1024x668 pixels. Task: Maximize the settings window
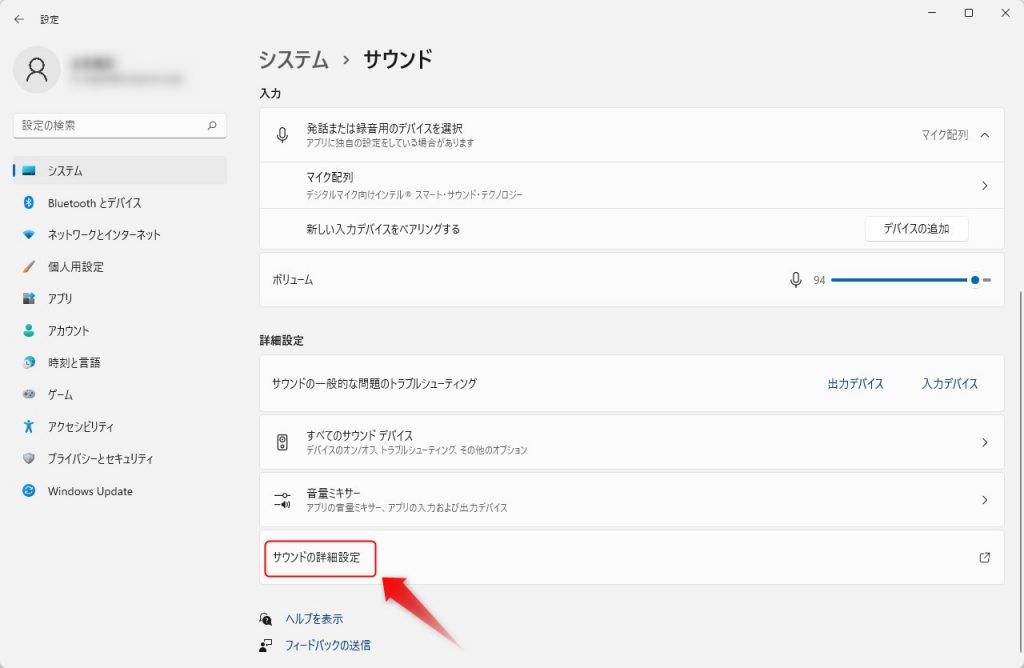(x=968, y=13)
